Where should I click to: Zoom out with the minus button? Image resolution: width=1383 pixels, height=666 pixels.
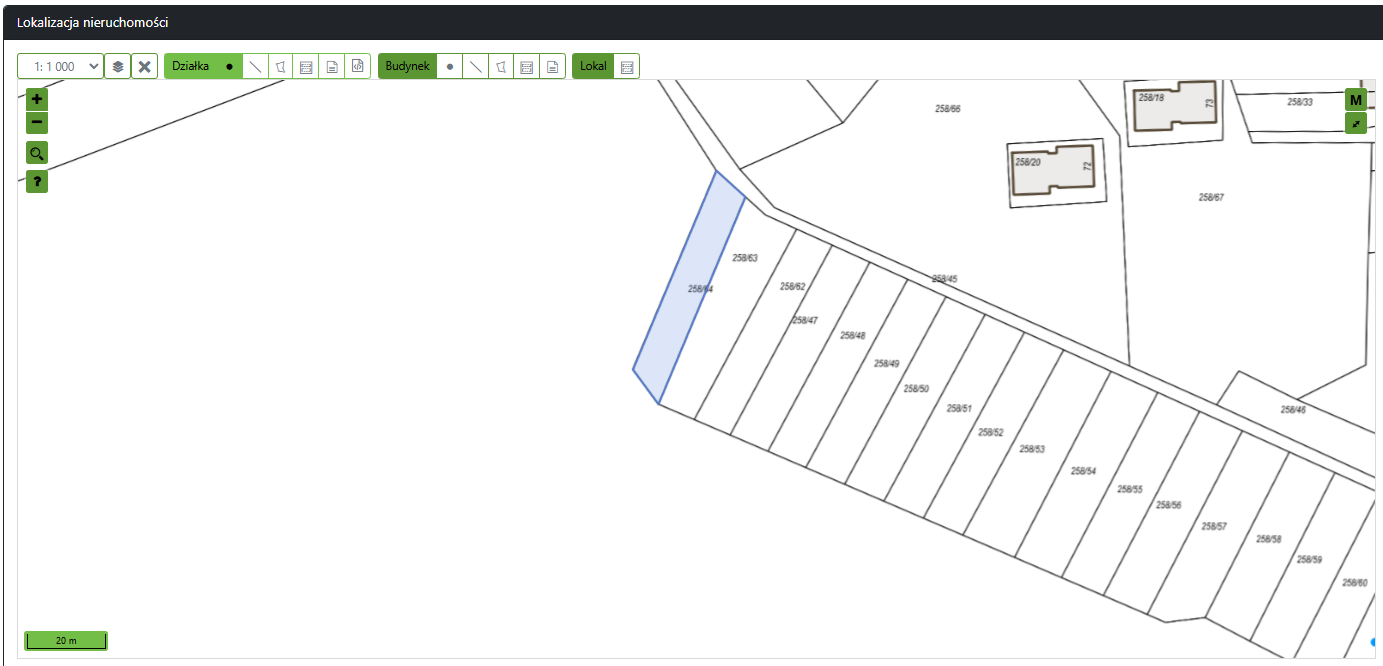37,122
